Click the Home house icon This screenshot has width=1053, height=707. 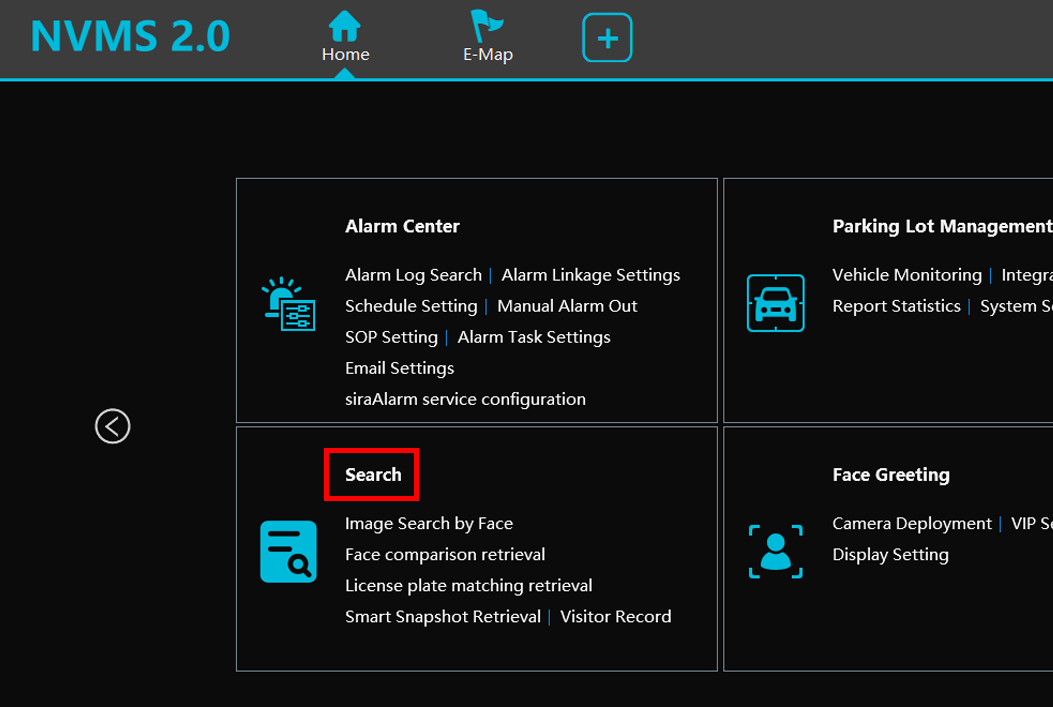pos(345,26)
